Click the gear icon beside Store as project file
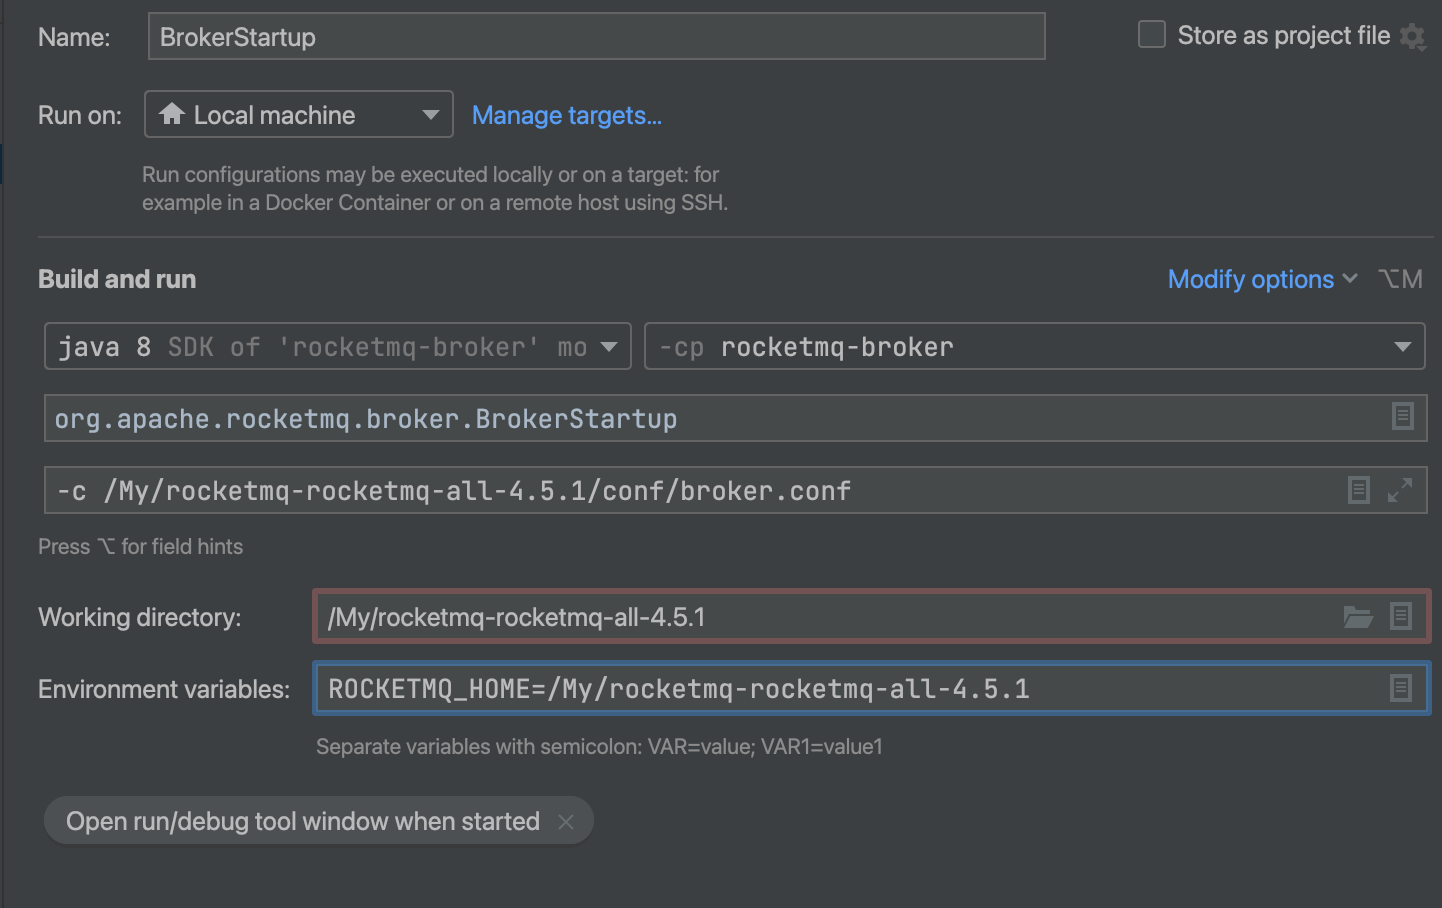Image resolution: width=1442 pixels, height=908 pixels. click(x=1412, y=37)
